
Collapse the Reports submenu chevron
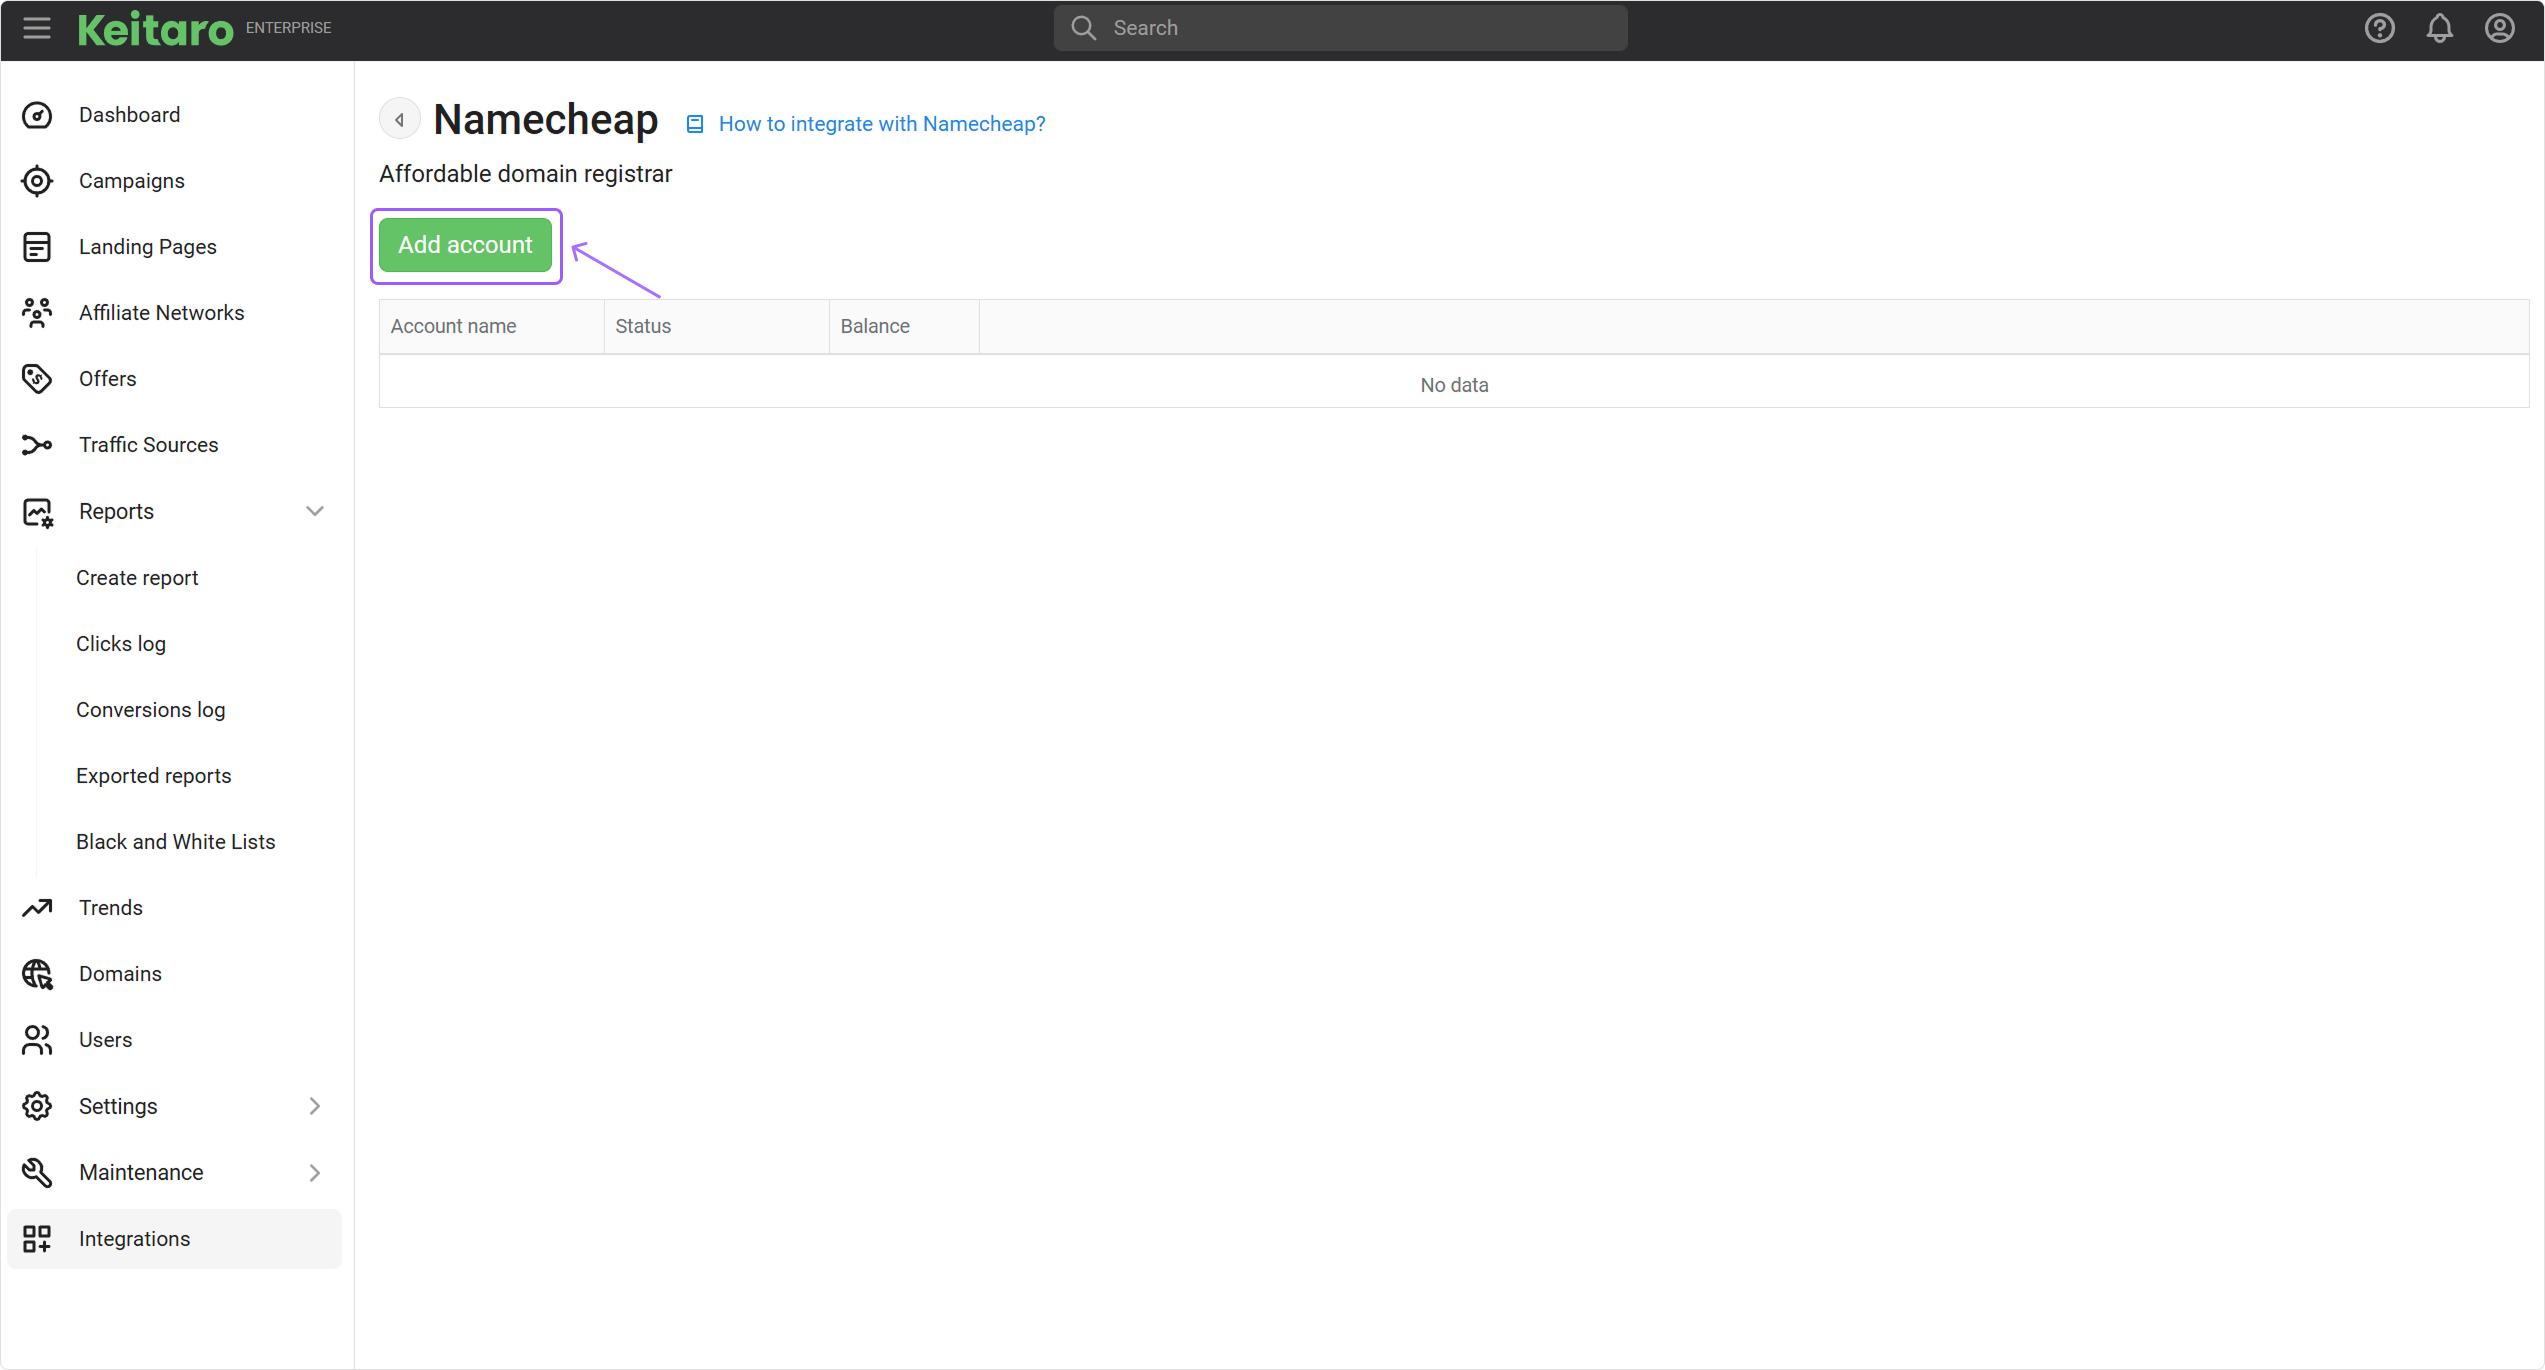coord(315,511)
